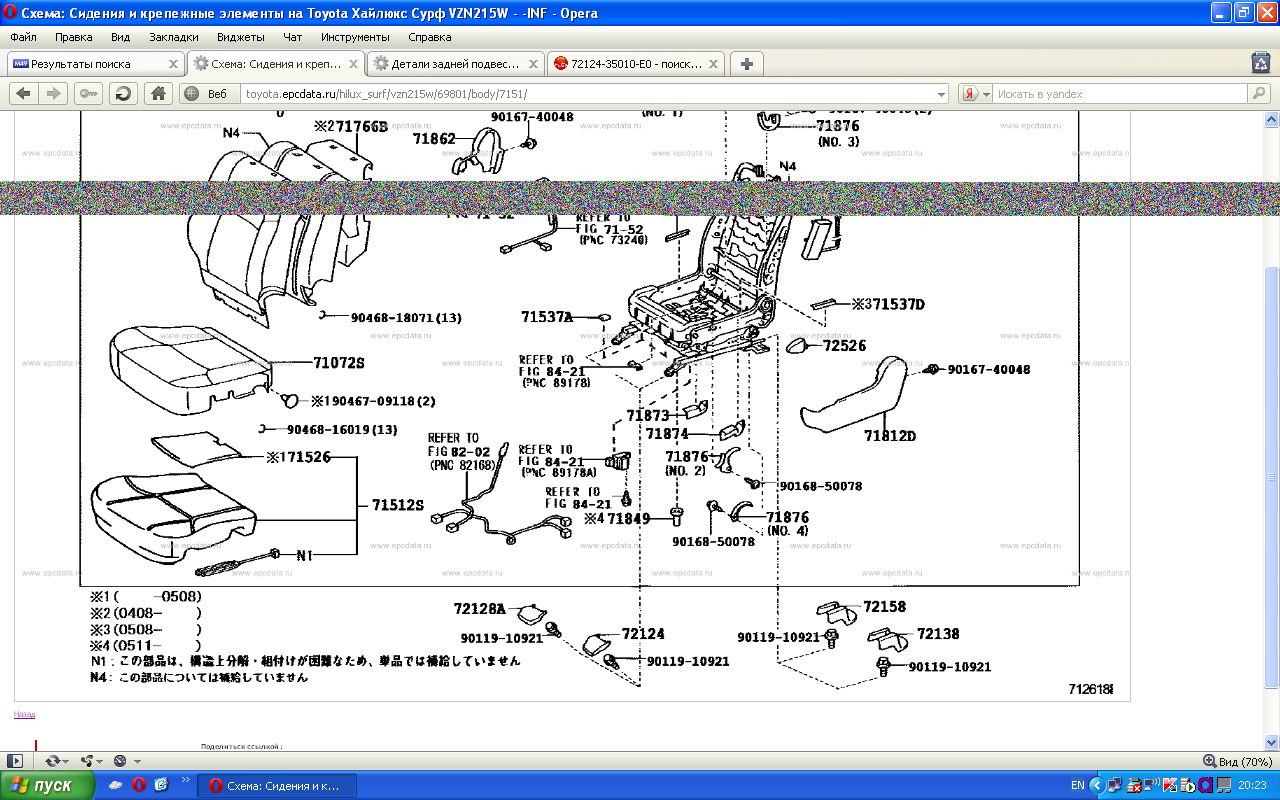Launch the cloud quick launch icon
The width and height of the screenshot is (1280, 800).
click(116, 785)
